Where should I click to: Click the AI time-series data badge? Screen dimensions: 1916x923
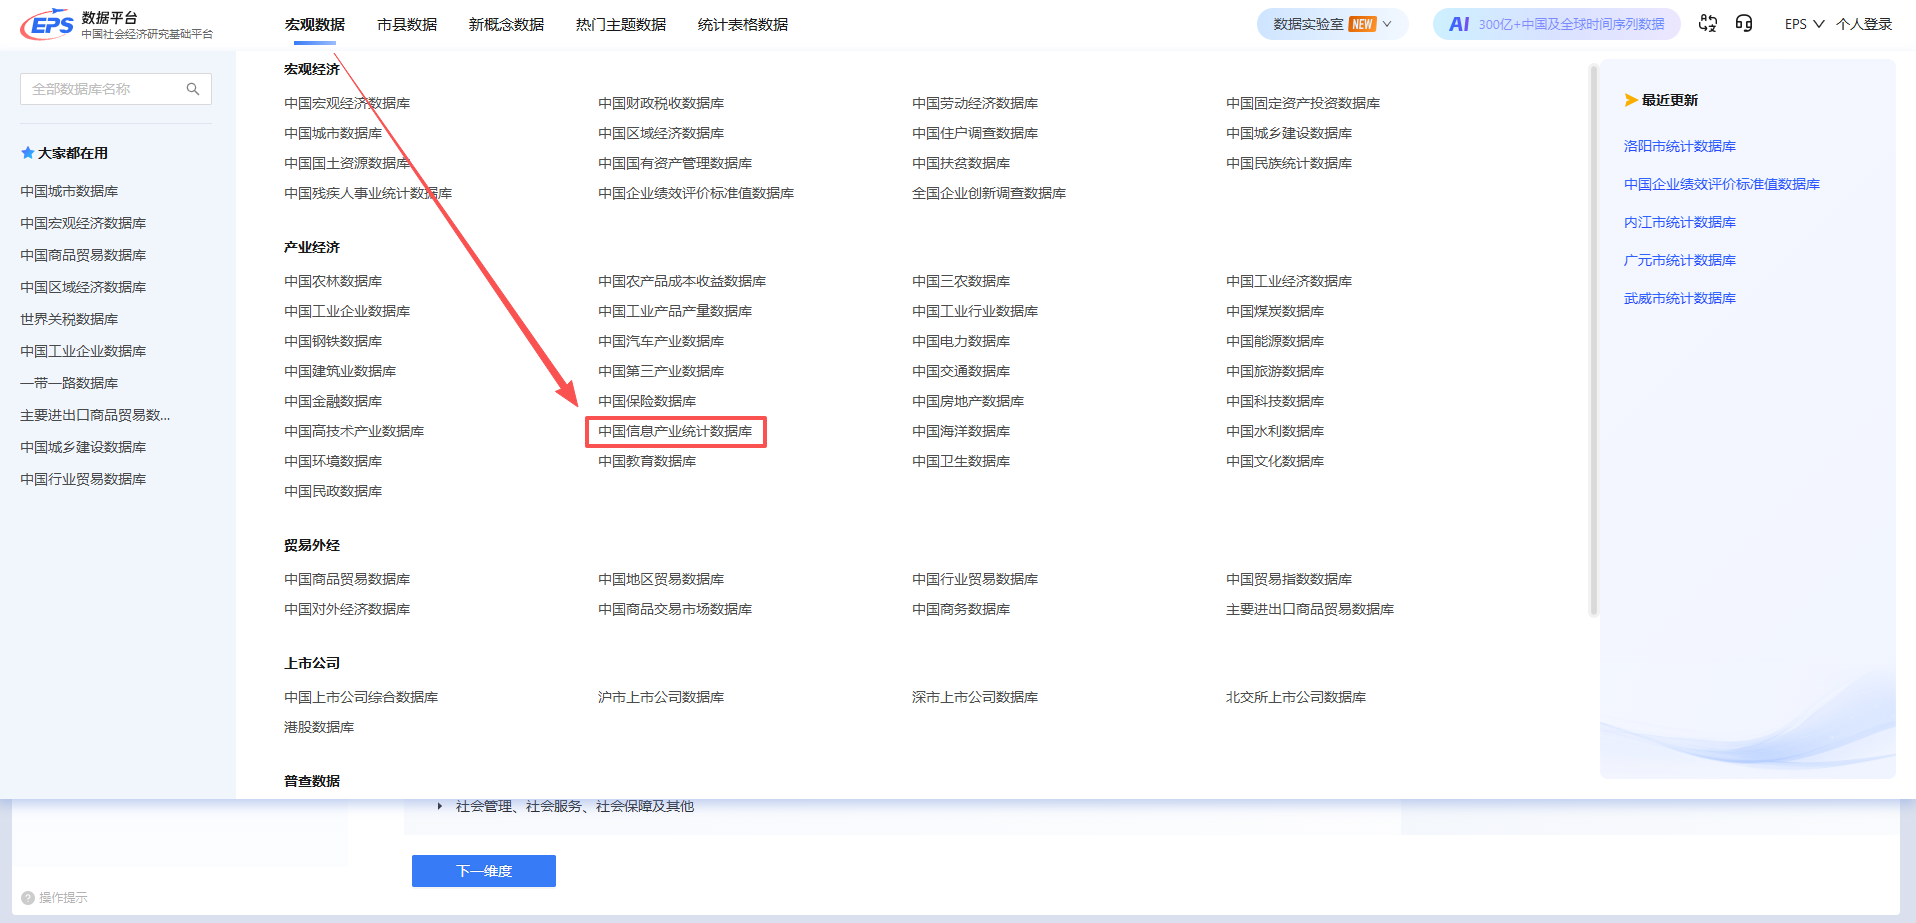click(x=1556, y=23)
